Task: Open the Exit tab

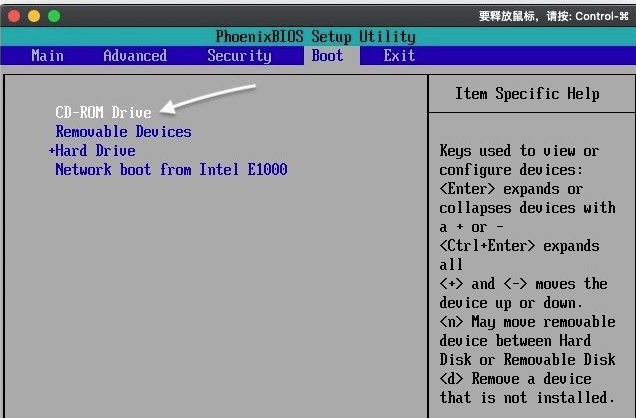Action: click(x=399, y=56)
